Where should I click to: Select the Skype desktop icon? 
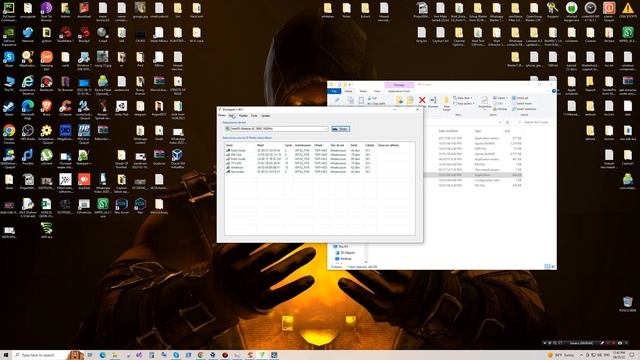pyautogui.click(x=9, y=60)
